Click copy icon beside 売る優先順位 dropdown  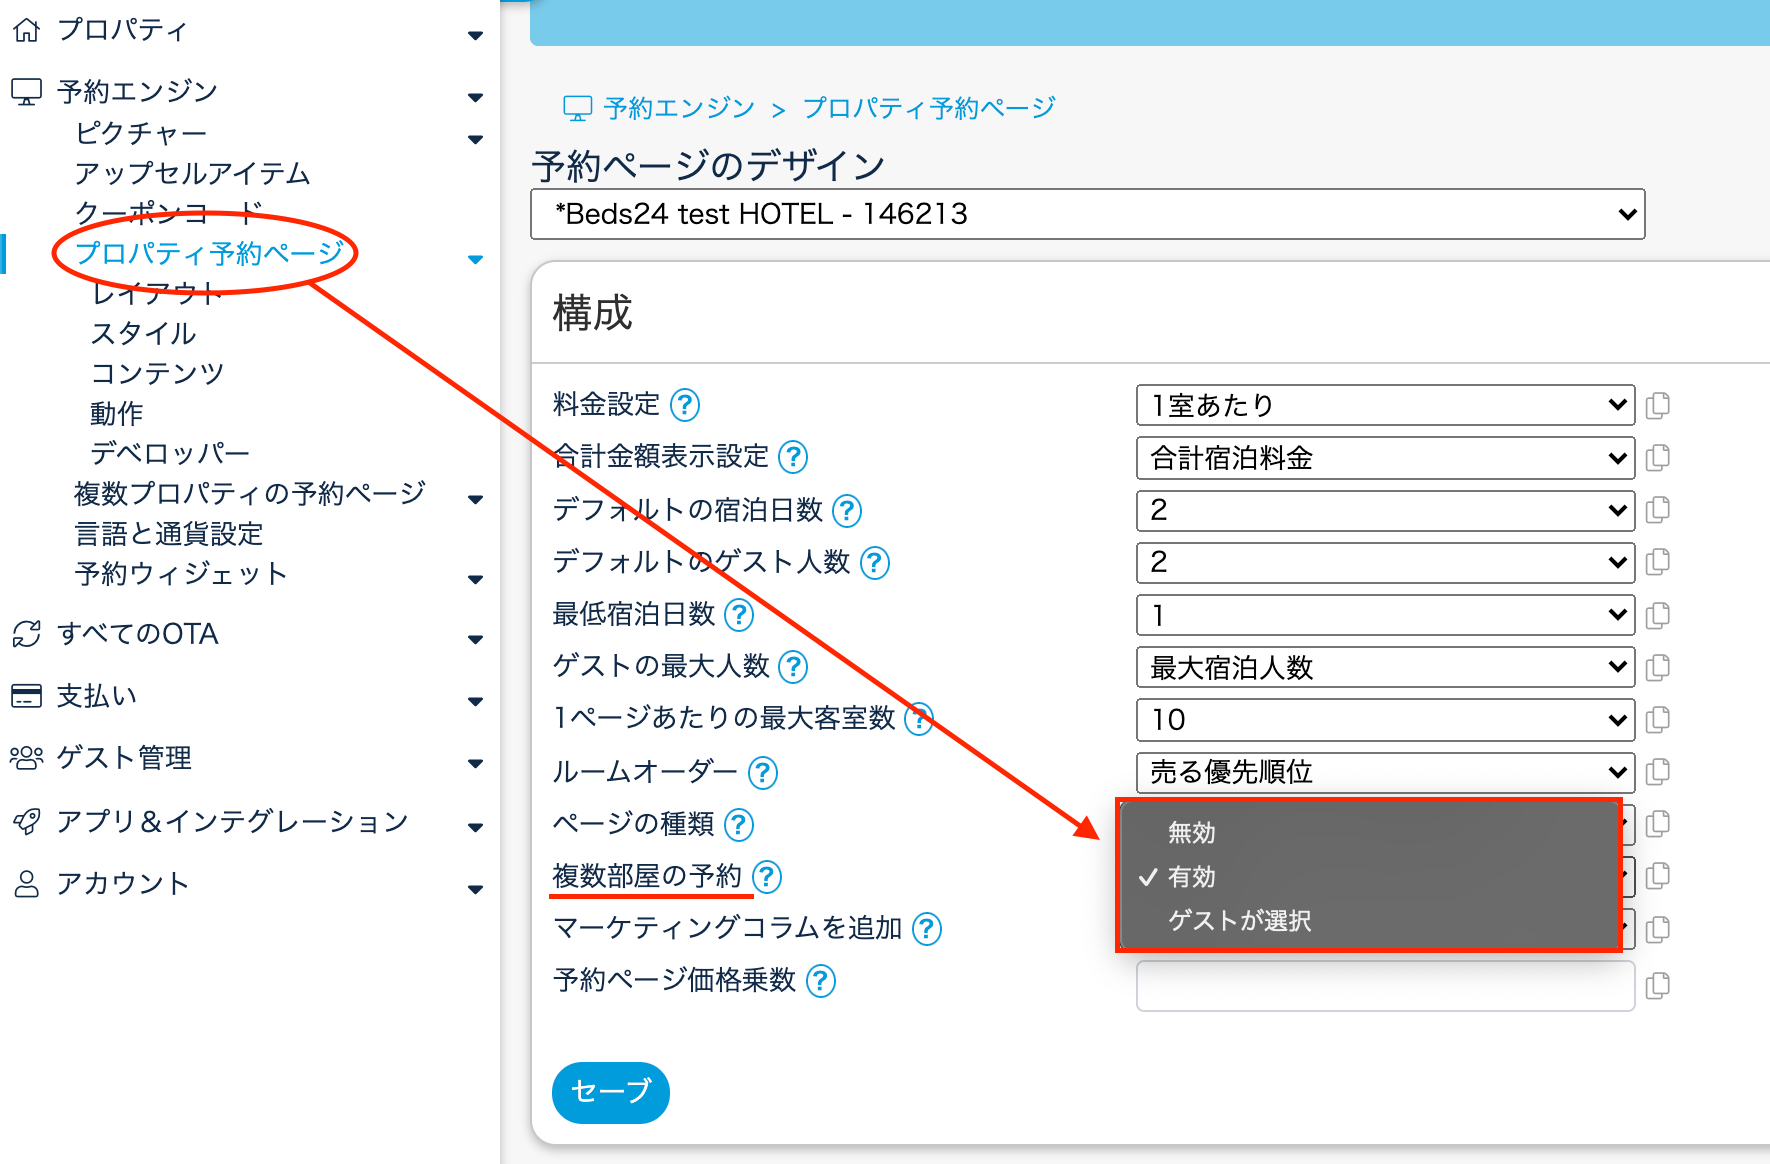coord(1657,771)
